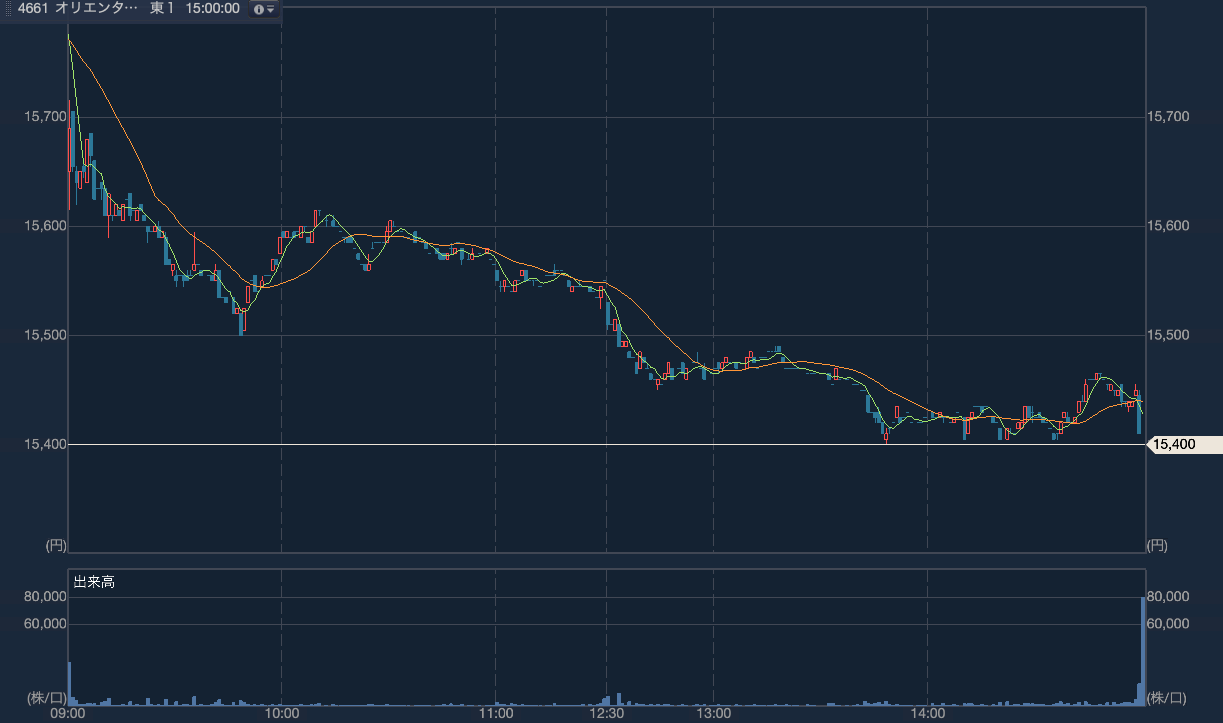Click the tallest closing volume bar
The height and width of the screenshot is (723, 1223).
pos(1142,650)
